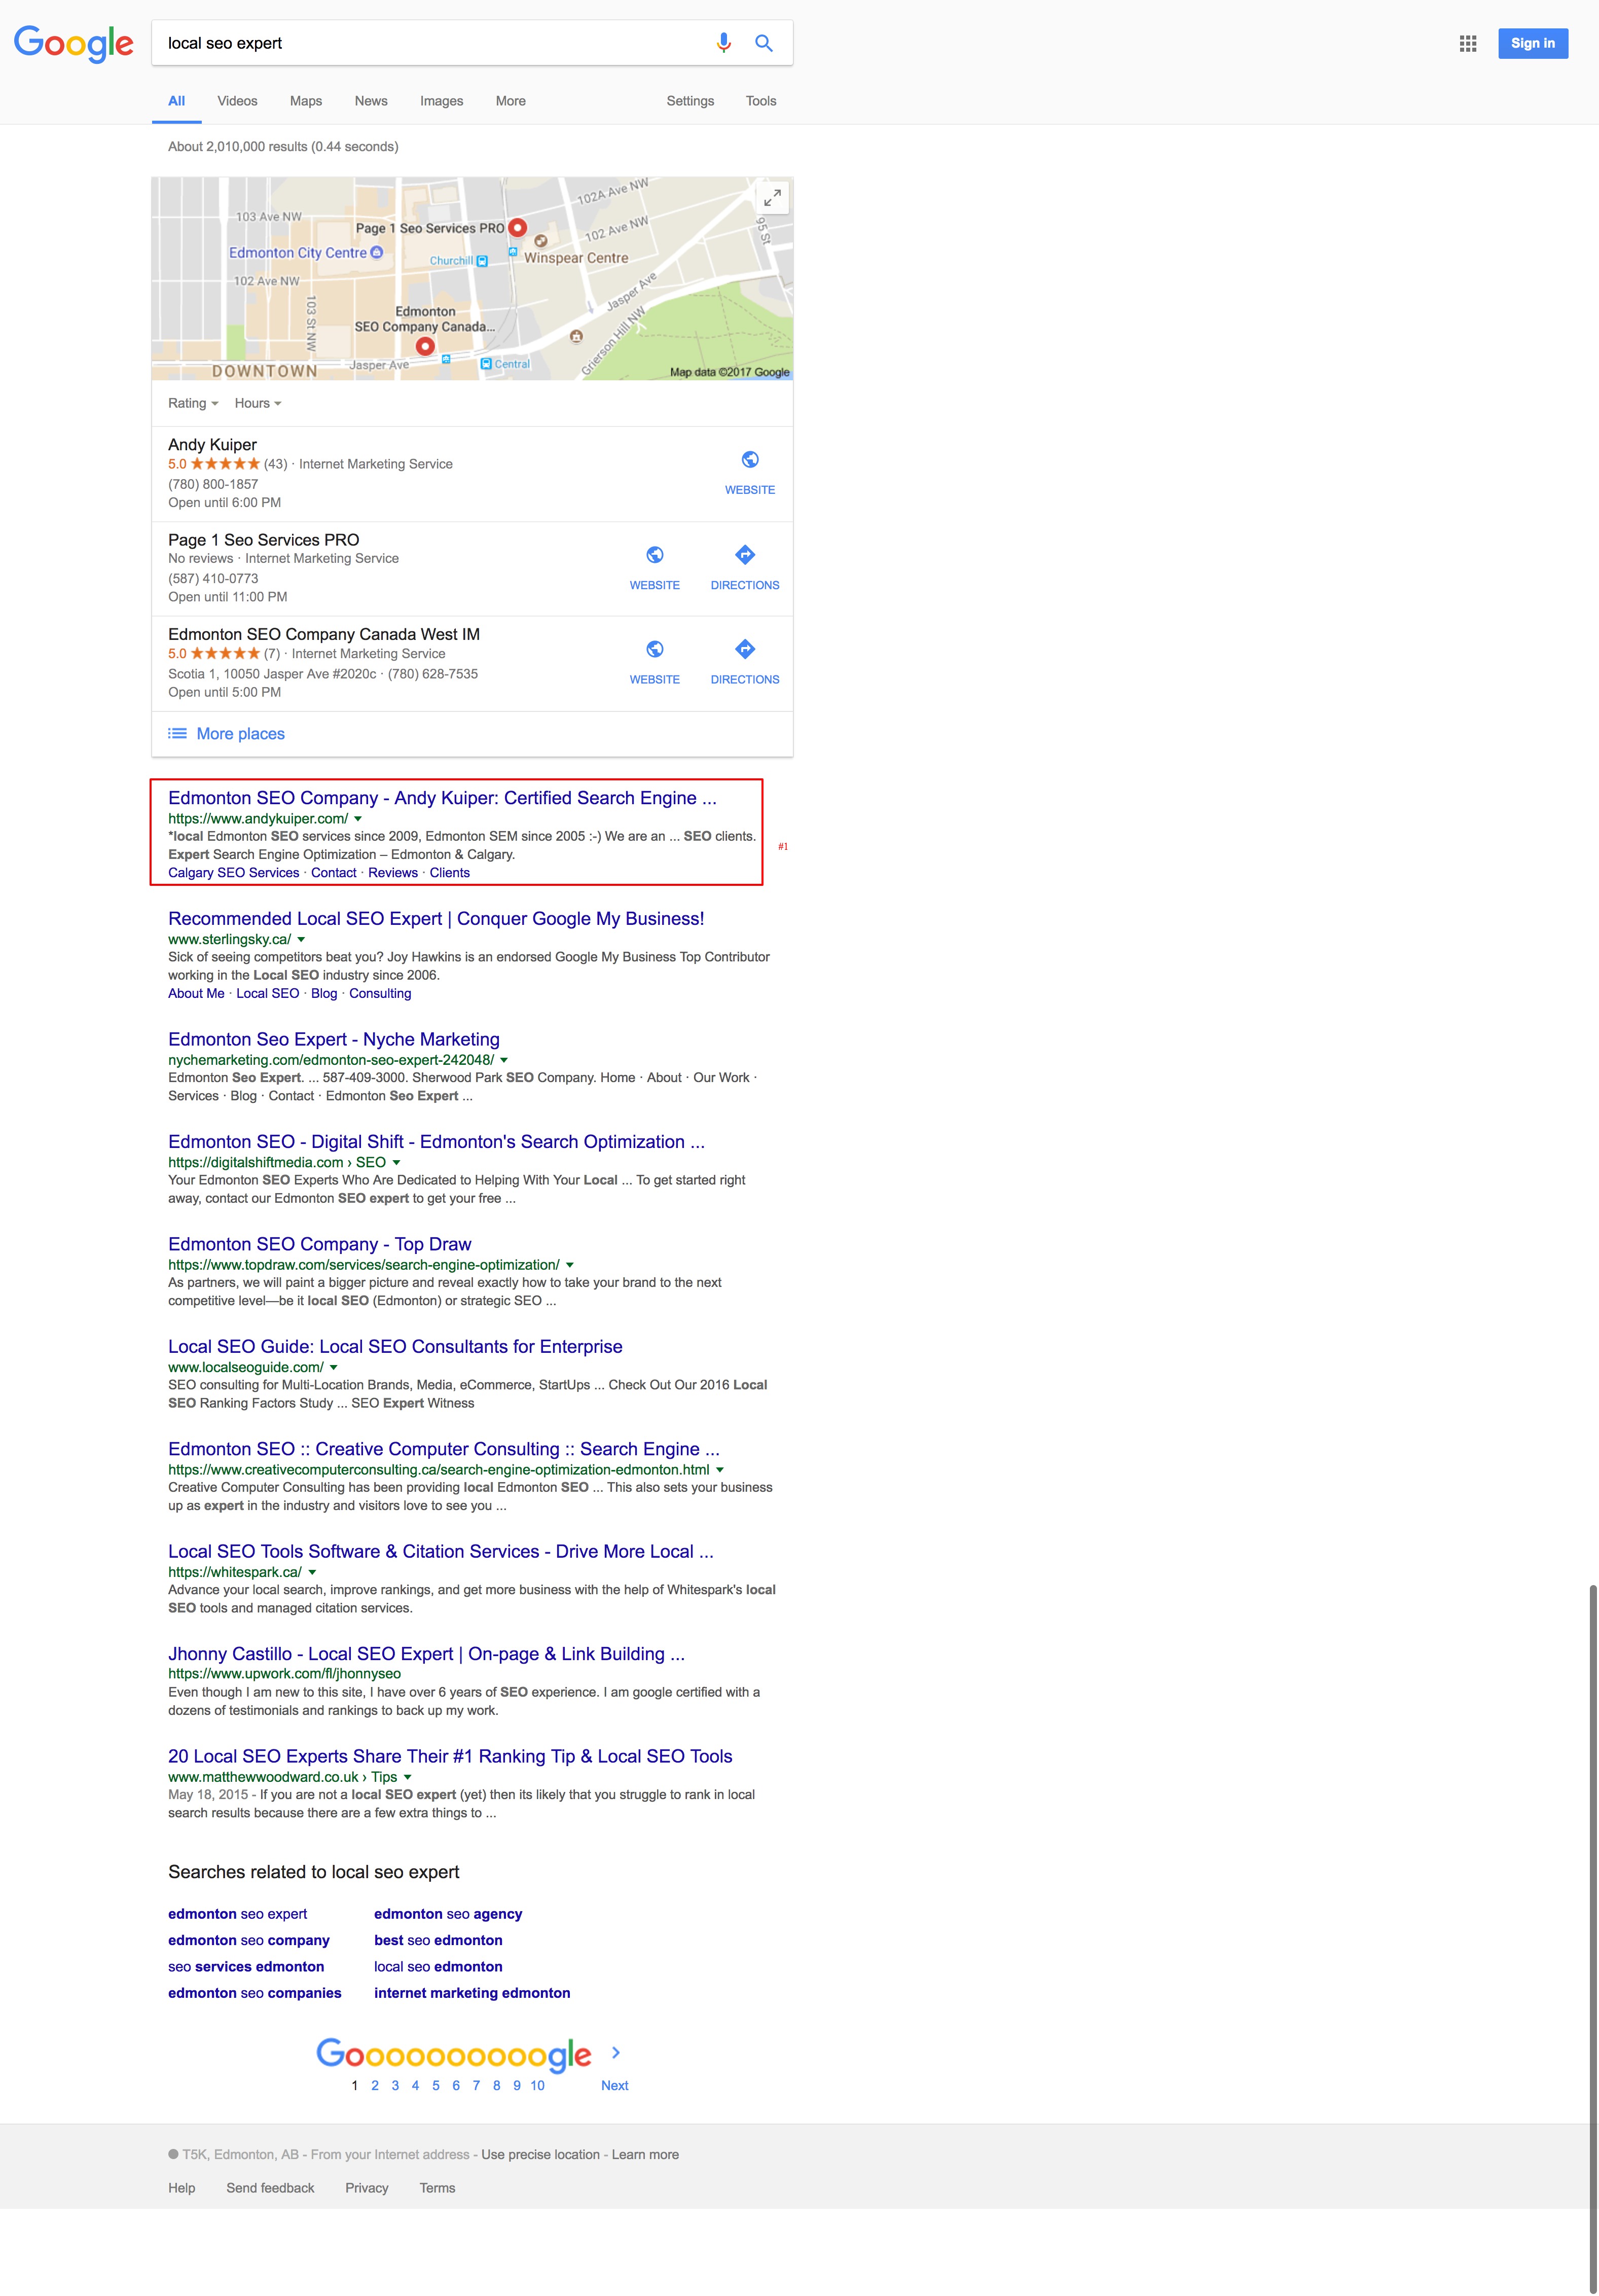Expand topdraw.com URL dropdown arrow
The height and width of the screenshot is (2296, 1599).
tap(570, 1265)
